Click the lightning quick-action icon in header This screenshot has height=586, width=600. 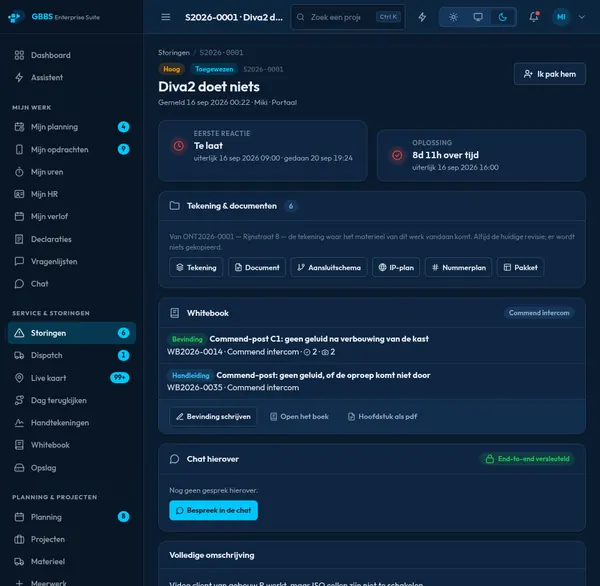pyautogui.click(x=422, y=17)
